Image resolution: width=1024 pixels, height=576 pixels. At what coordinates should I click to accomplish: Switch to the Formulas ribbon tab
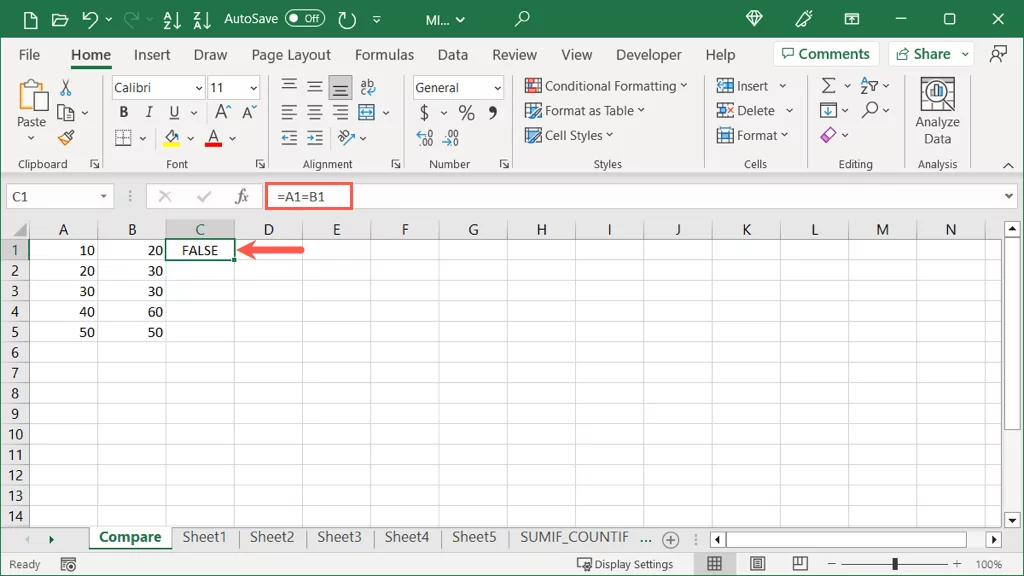pos(384,55)
